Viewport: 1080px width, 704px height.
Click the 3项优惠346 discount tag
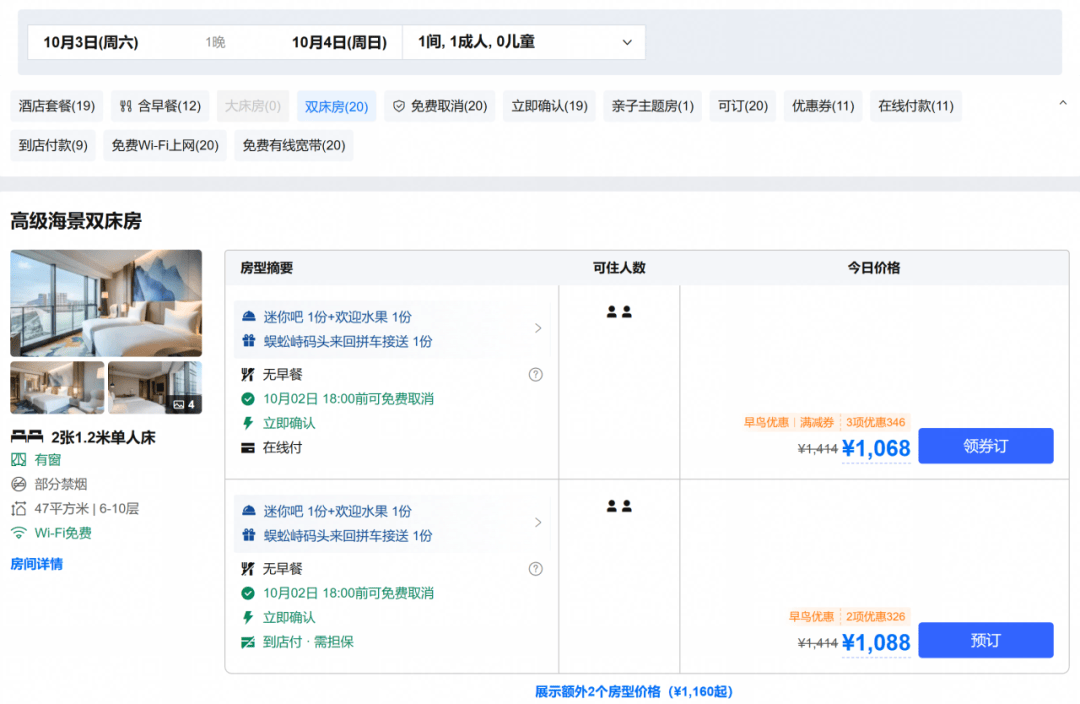pyautogui.click(x=875, y=422)
